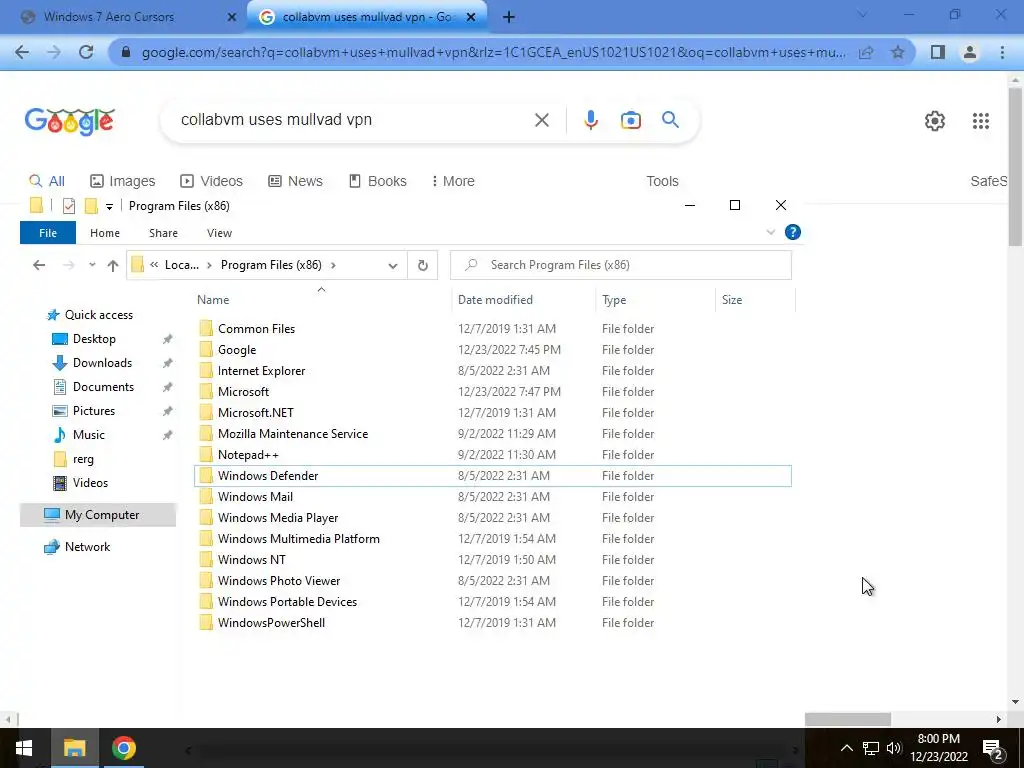Click Chrome's vertical scrollbar thumb
Screen dimensions: 1024x768
pos(1015,167)
